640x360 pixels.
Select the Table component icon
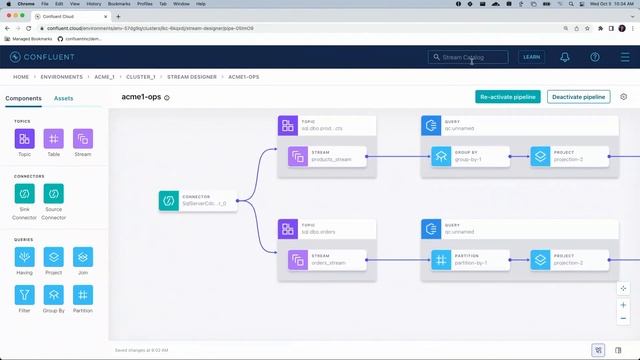(x=53, y=139)
